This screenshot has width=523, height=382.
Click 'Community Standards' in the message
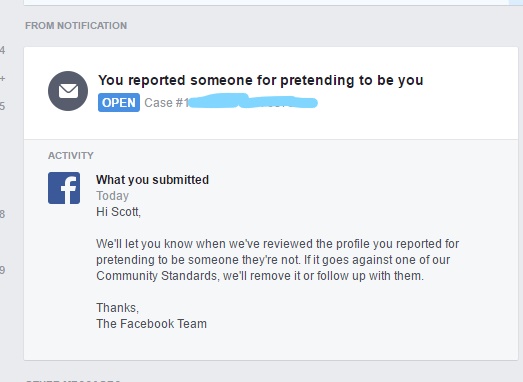pyautogui.click(x=157, y=276)
